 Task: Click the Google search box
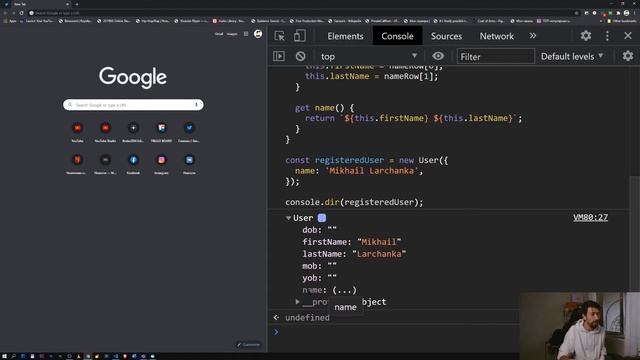tap(133, 105)
